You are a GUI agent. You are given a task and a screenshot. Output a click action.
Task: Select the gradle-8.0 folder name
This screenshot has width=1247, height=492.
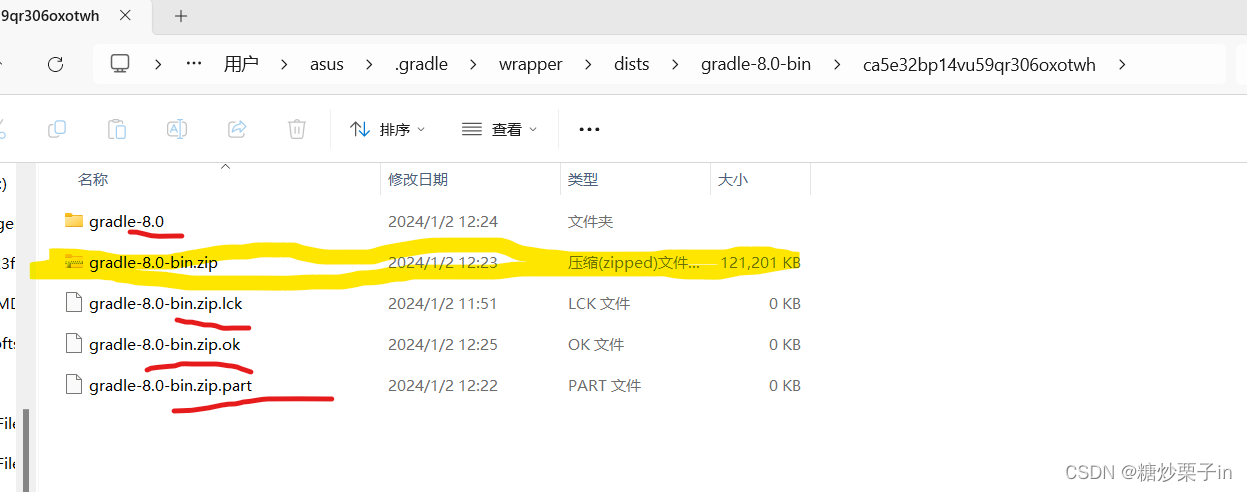coord(126,221)
